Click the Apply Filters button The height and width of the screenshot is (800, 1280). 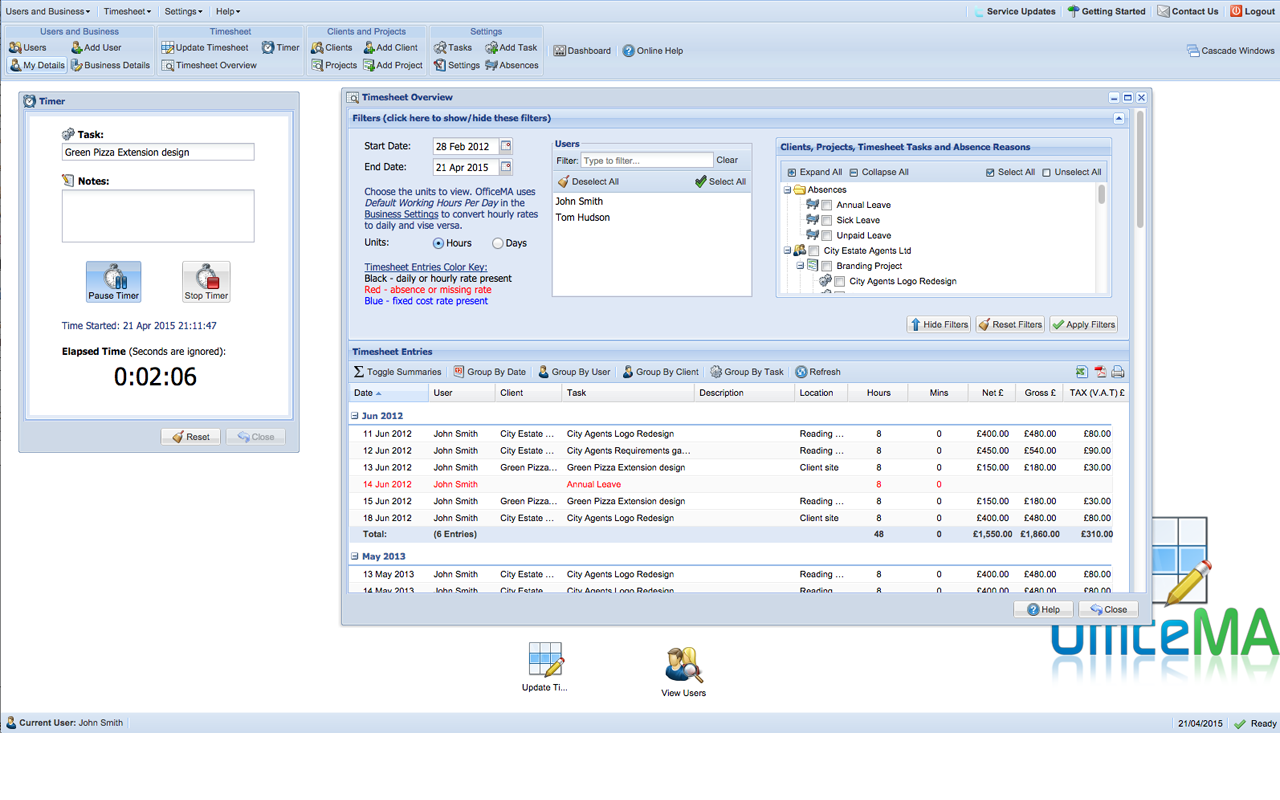(x=1084, y=325)
